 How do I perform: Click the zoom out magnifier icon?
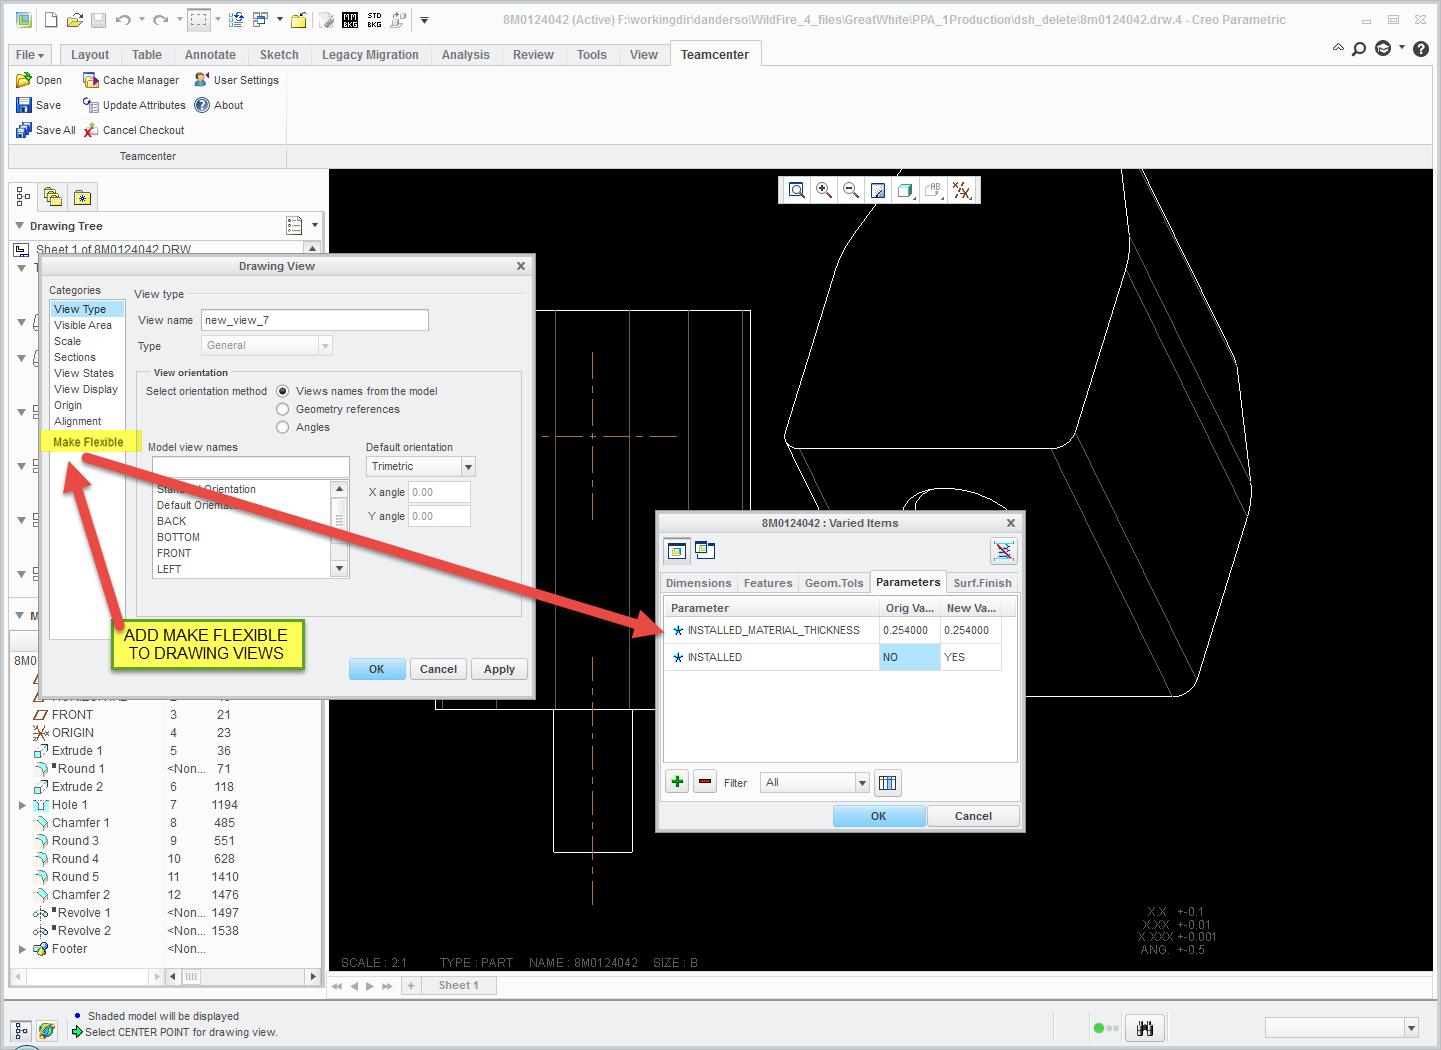click(x=851, y=190)
